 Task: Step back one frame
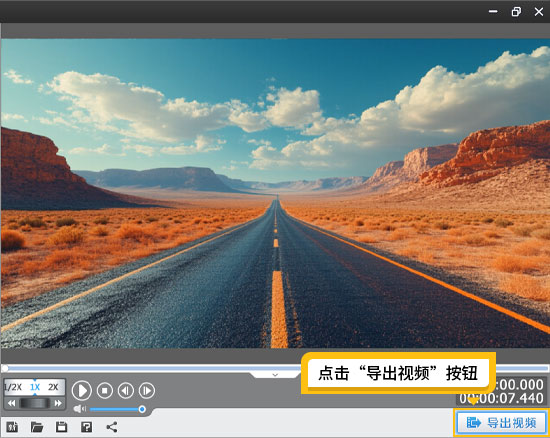(126, 390)
